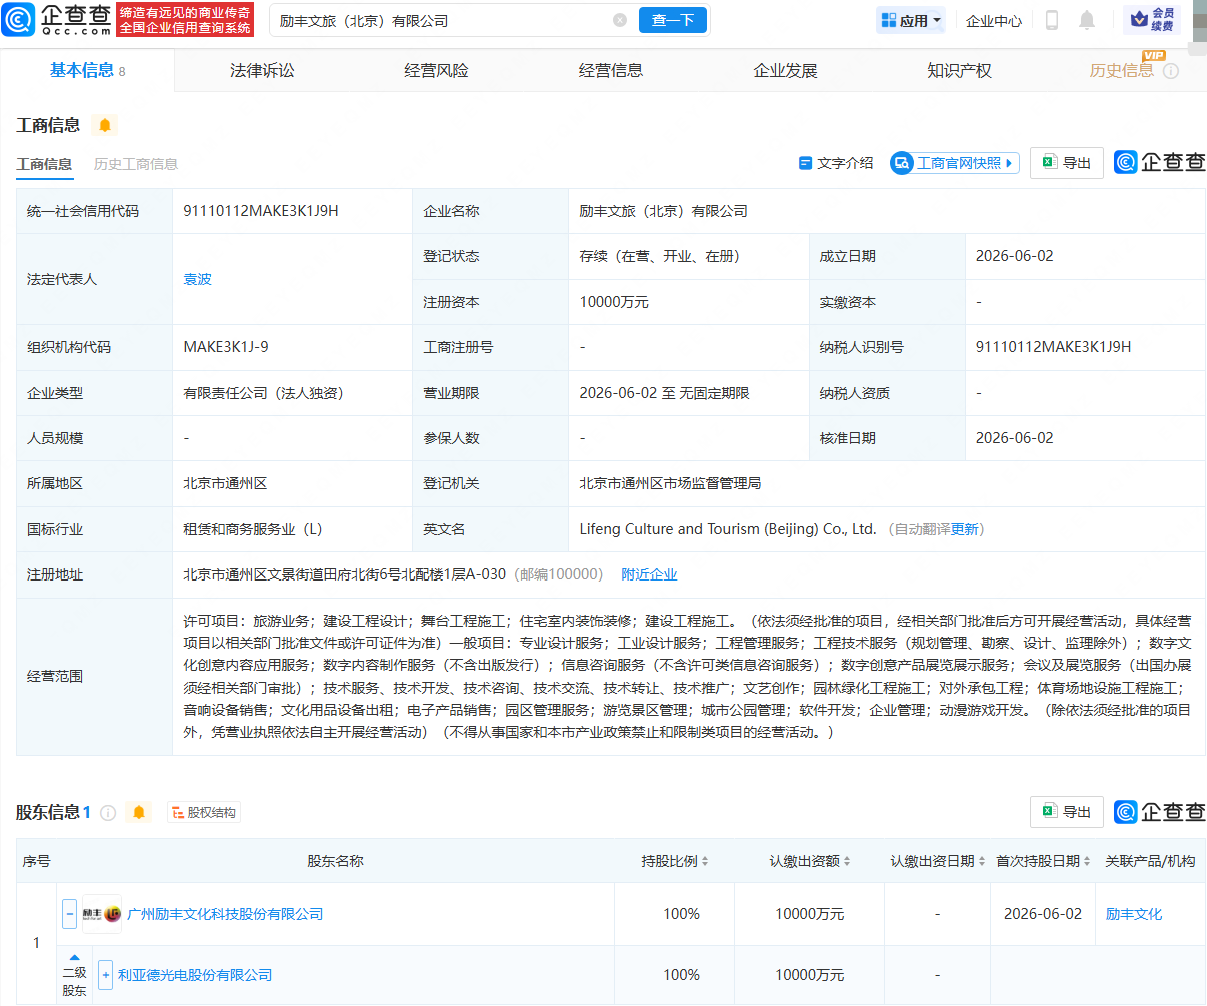Open 广州励丰文化科技股份有限公司 link
Image resolution: width=1207 pixels, height=1006 pixels.
tap(225, 914)
